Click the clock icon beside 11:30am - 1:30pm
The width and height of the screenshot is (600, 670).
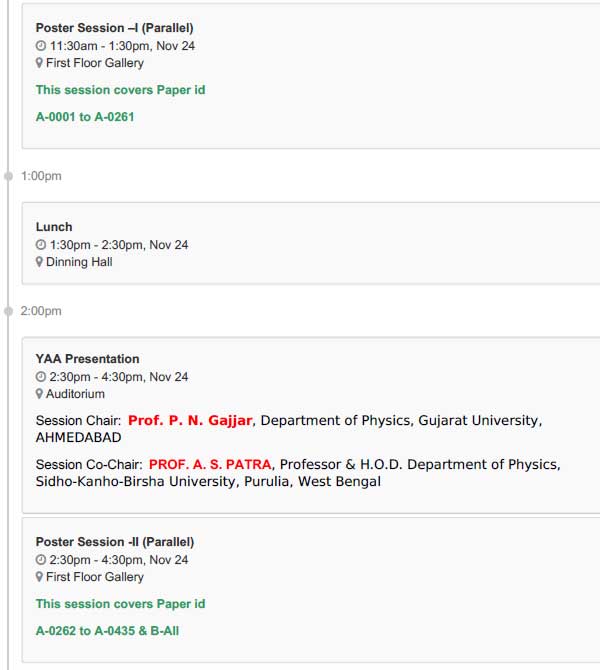pyautogui.click(x=41, y=46)
